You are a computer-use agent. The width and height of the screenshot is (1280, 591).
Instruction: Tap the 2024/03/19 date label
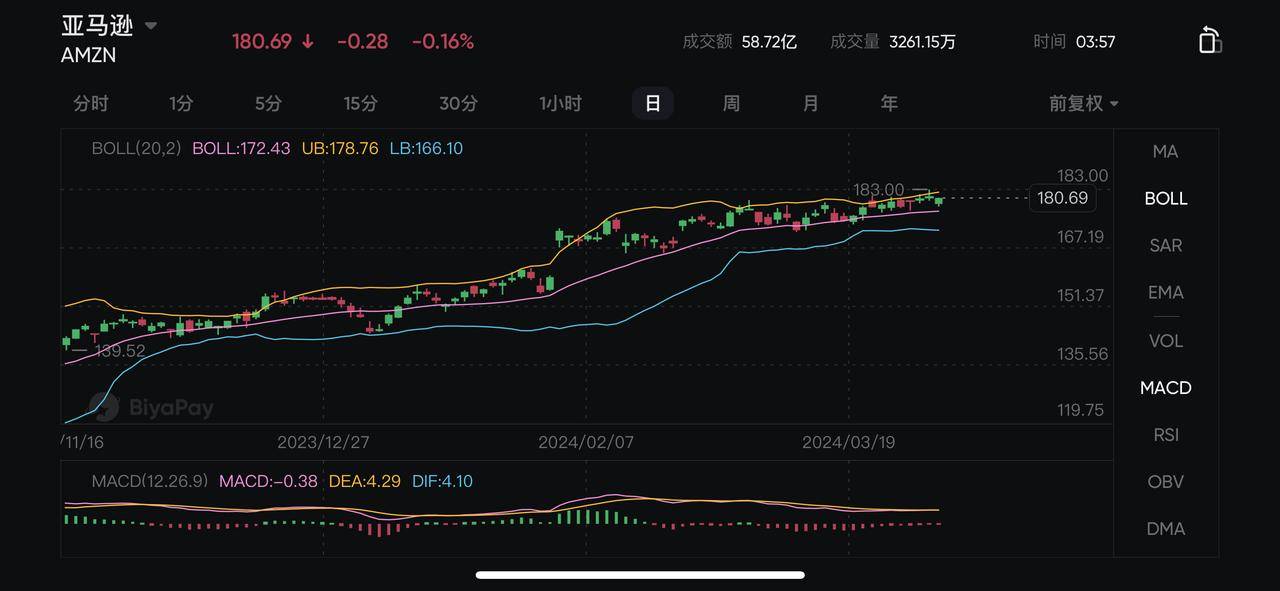848,442
